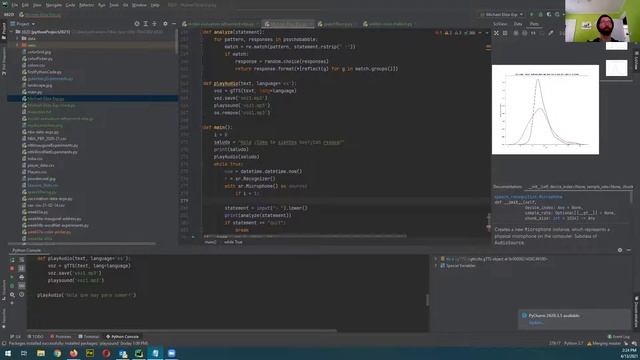Switch to the Plots tab in SciView
This screenshot has width=640, height=360.
[534, 24]
